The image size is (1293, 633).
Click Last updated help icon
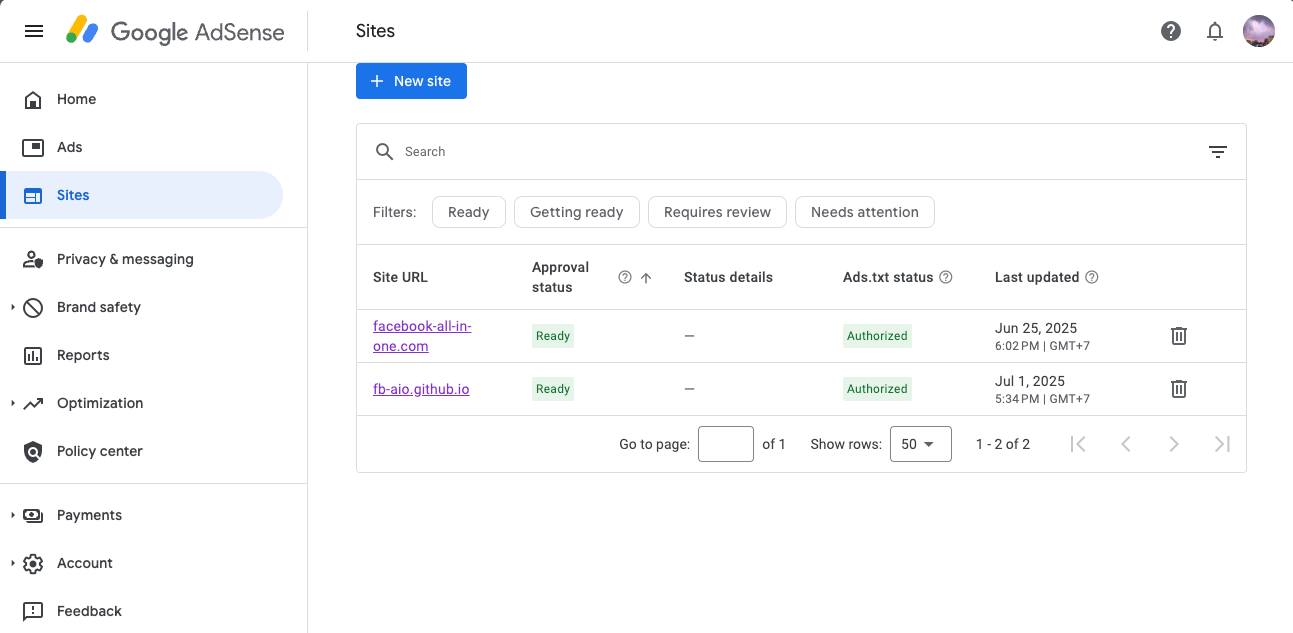click(1092, 277)
